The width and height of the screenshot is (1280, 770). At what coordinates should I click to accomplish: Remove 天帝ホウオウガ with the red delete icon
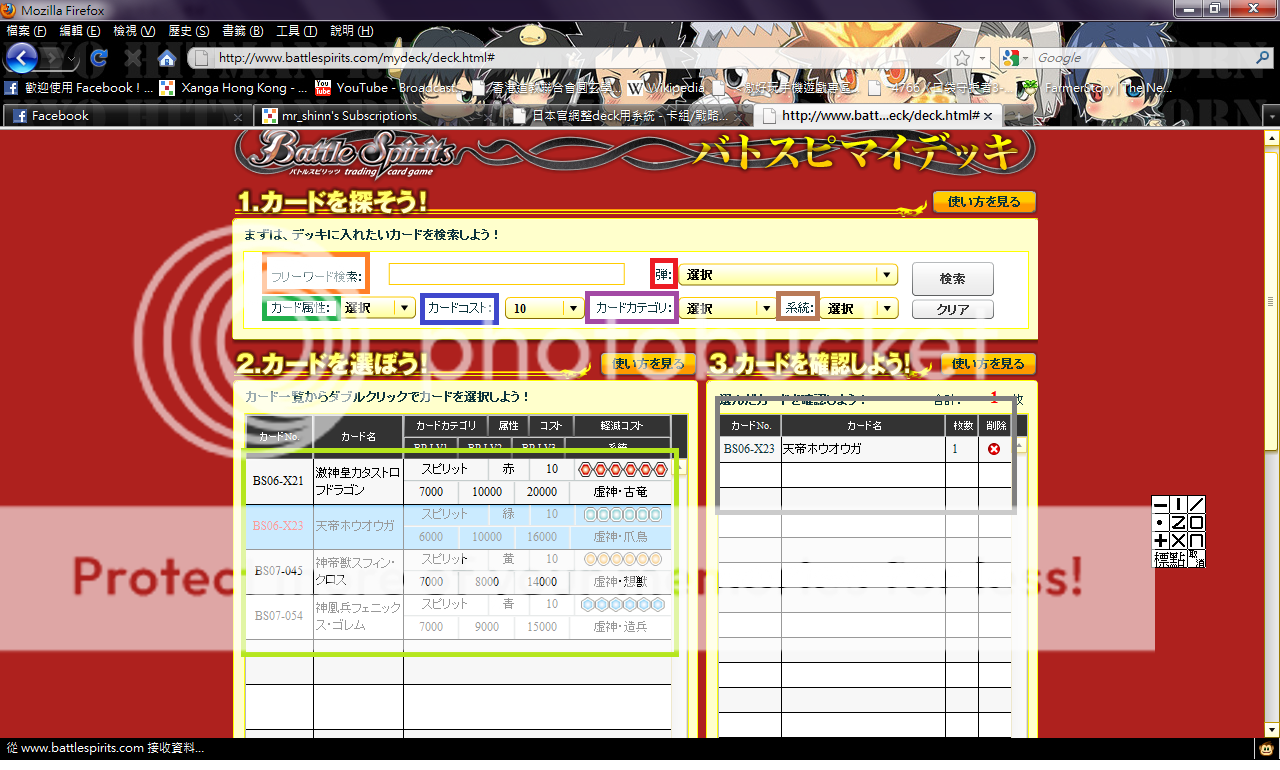tap(993, 449)
